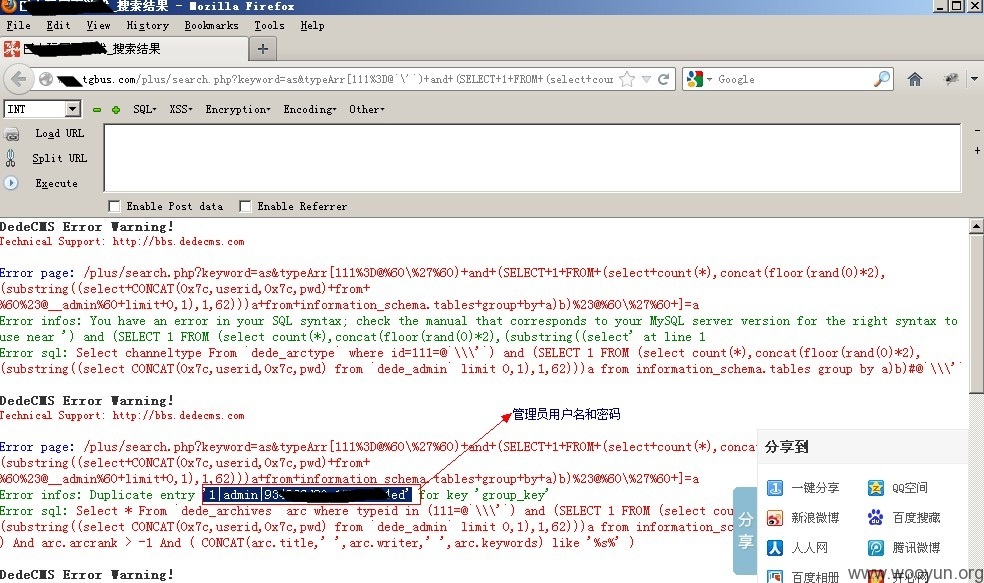Click the Execute button label

[x=56, y=183]
